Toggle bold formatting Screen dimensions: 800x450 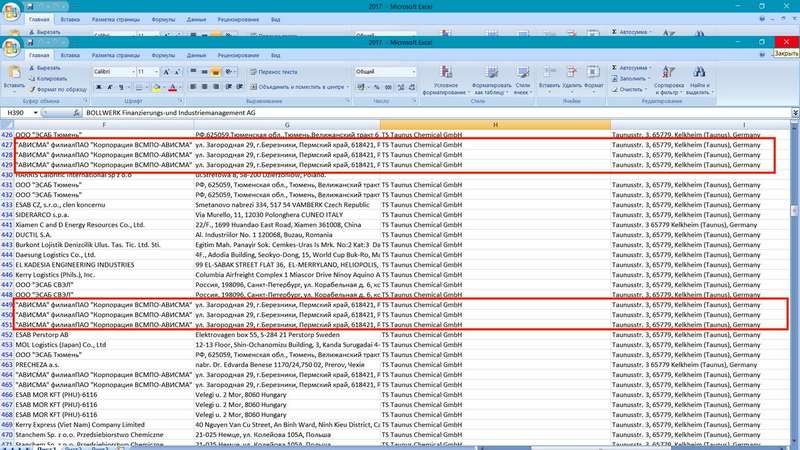[99, 88]
